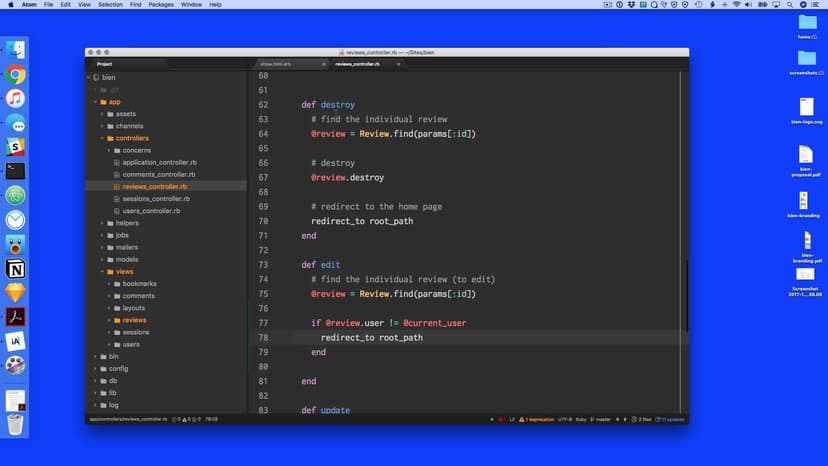Open Terminal from the dock

(15, 171)
